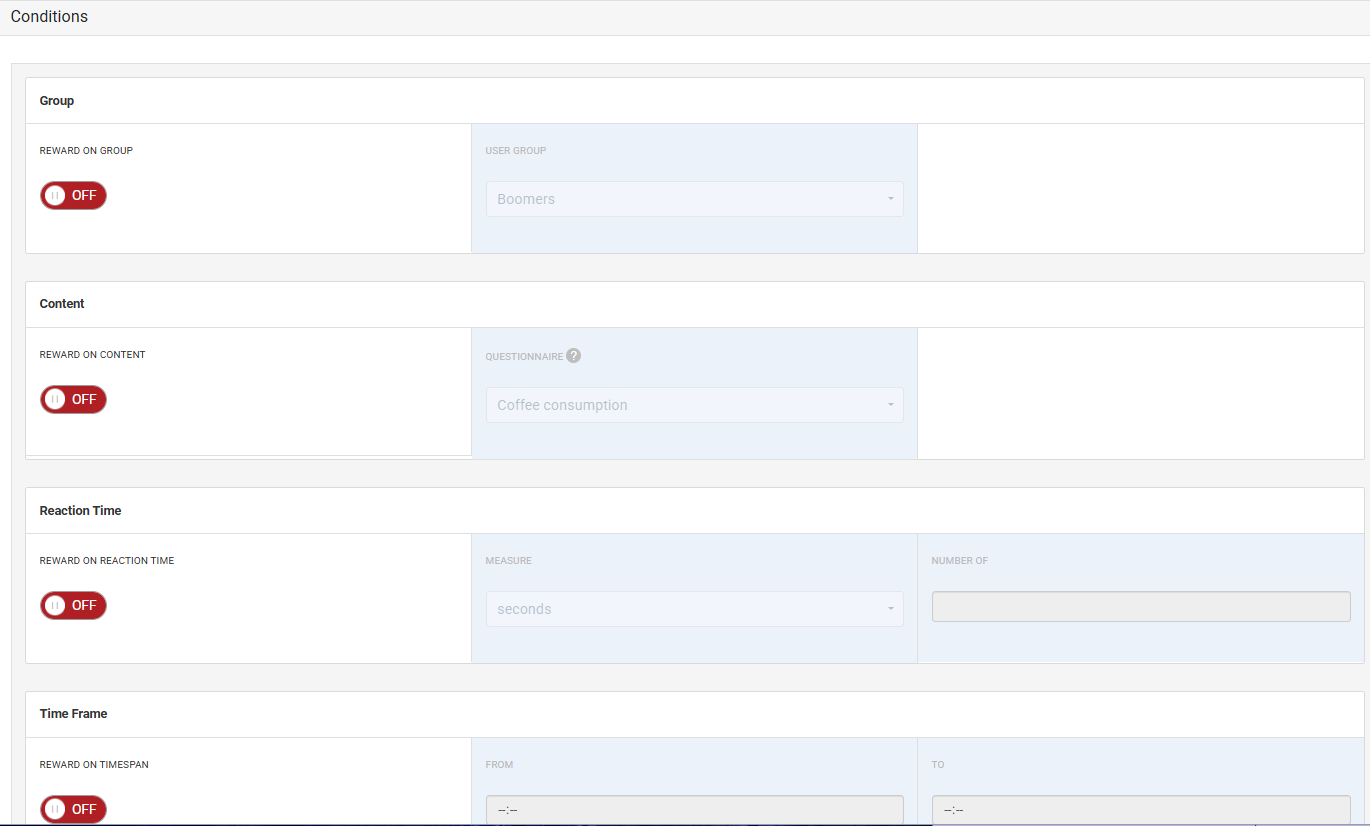Click the Group panel heading
This screenshot has width=1370, height=826.
57,101
